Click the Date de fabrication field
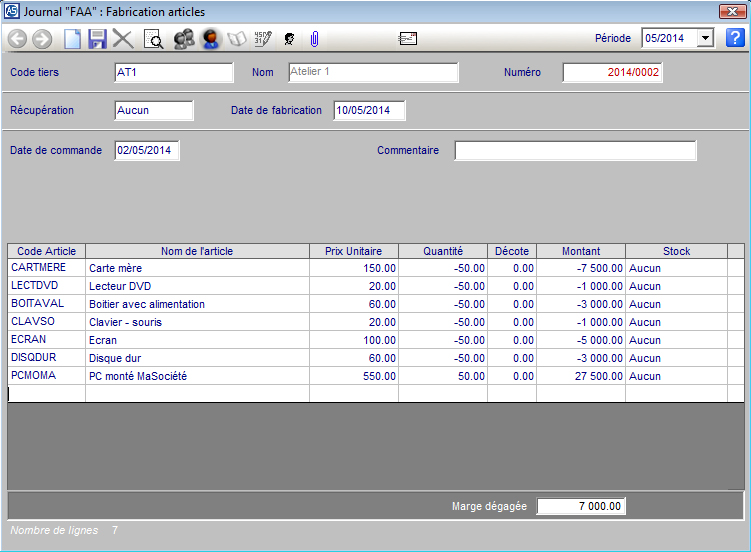The image size is (751, 552). click(x=369, y=110)
